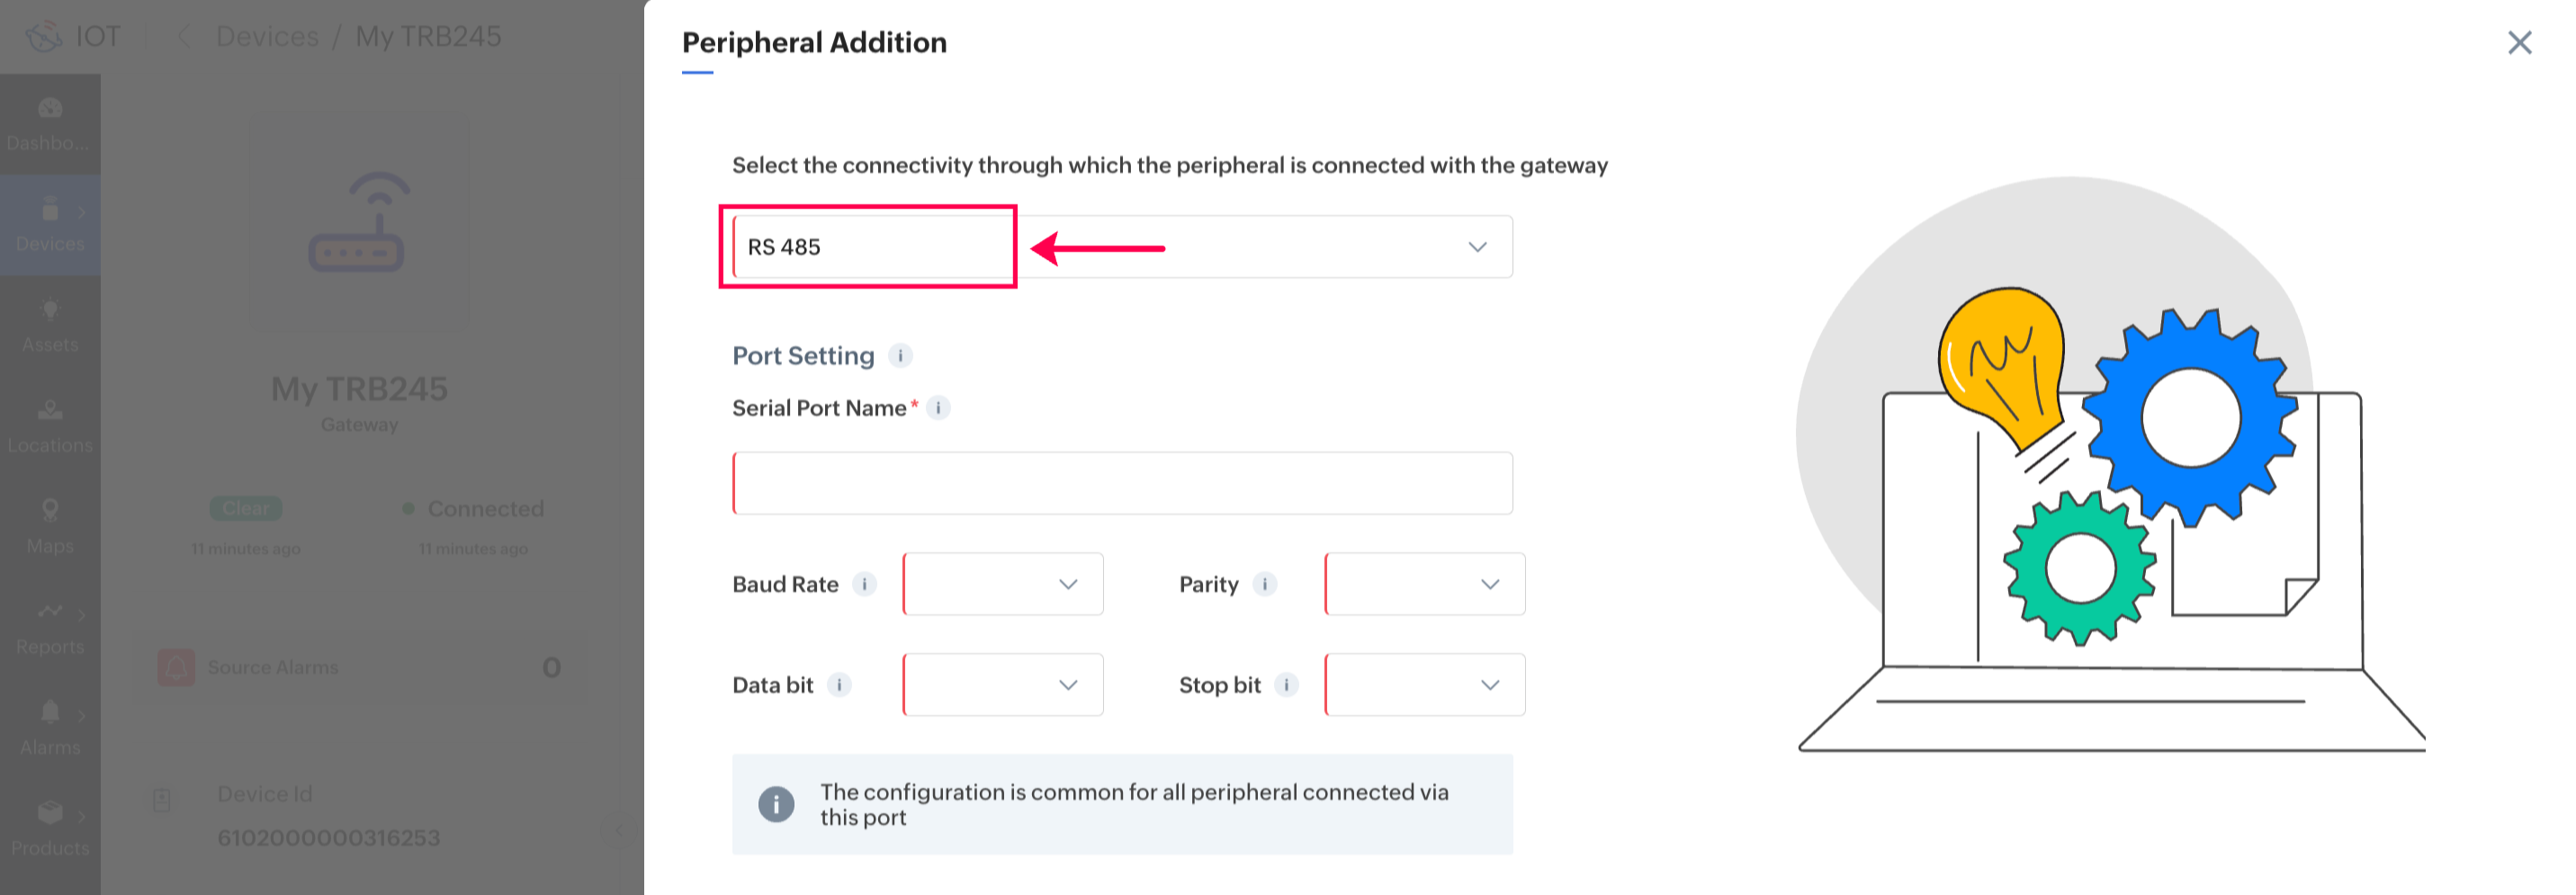Open Reports from the sidebar
The image size is (2576, 895).
point(50,627)
